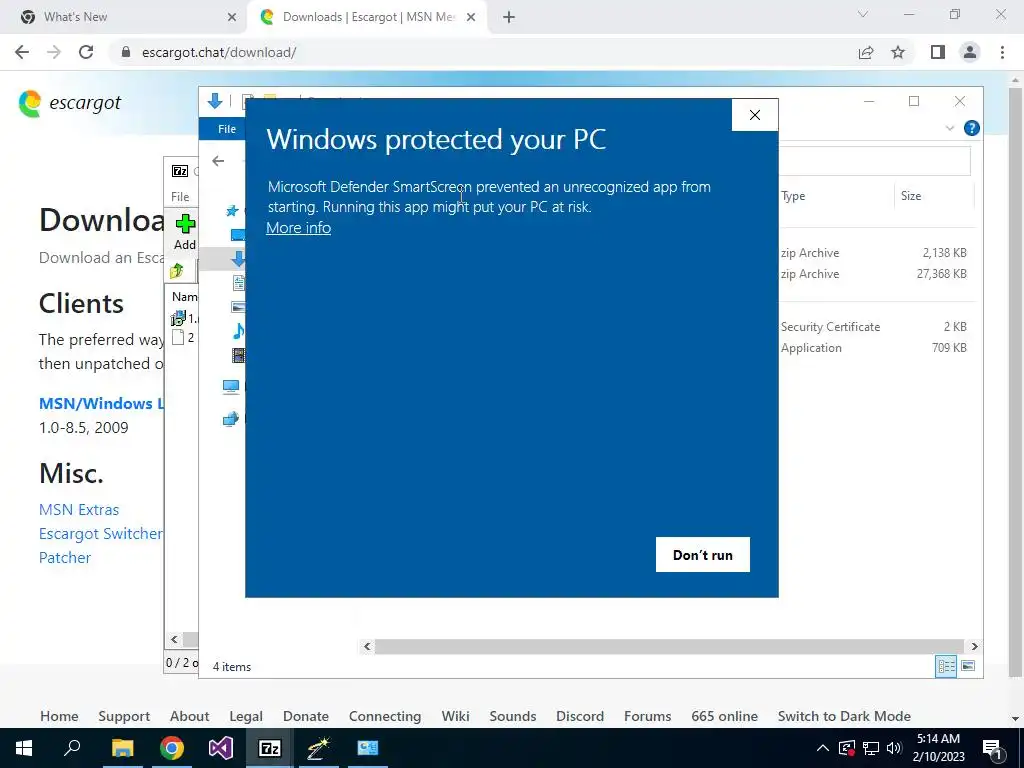The image size is (1024, 768).
Task: Select the Quick access star icon in Explorer sidebar
Action: pyautogui.click(x=232, y=210)
